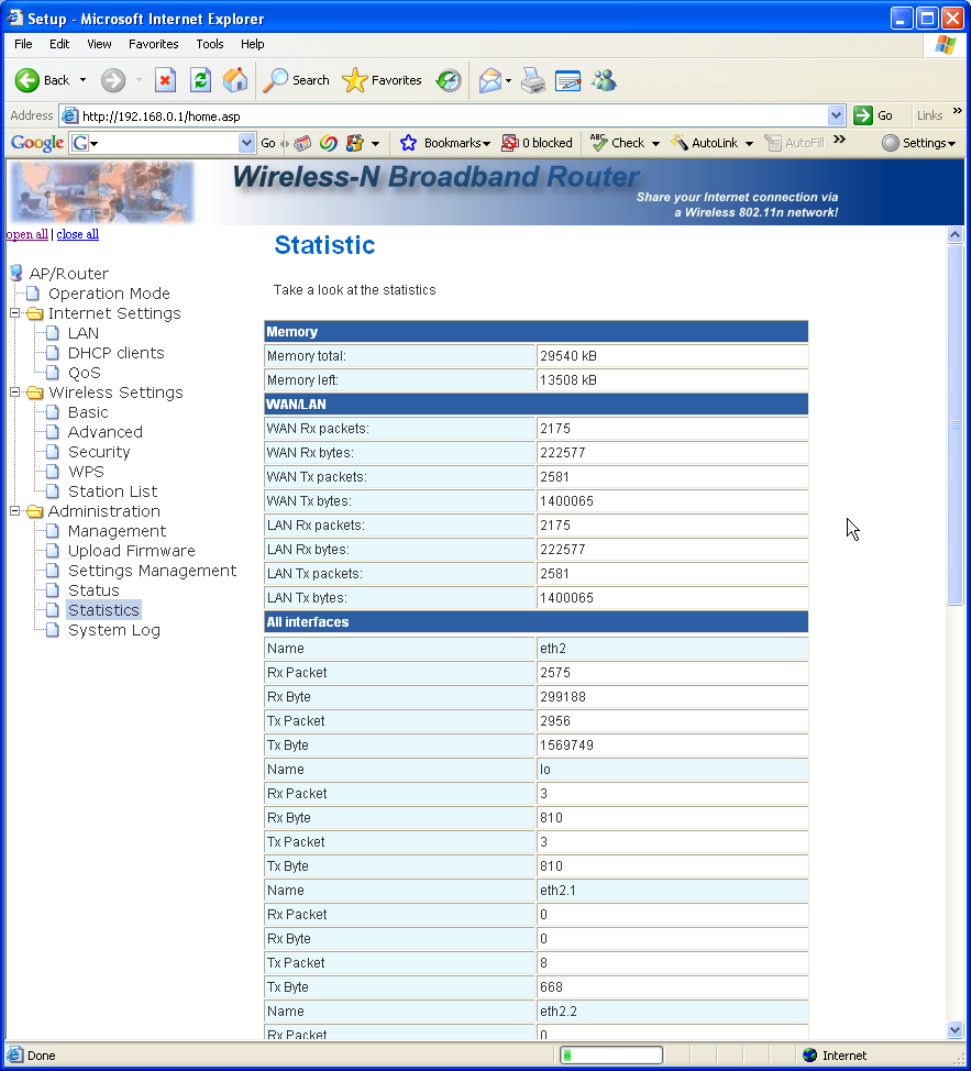Click the 0 blocked popup blocker button
The width and height of the screenshot is (971, 1071).
coord(537,143)
